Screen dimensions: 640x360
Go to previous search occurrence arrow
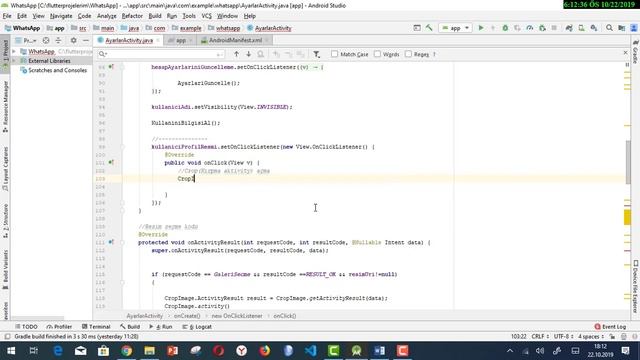click(x=236, y=54)
